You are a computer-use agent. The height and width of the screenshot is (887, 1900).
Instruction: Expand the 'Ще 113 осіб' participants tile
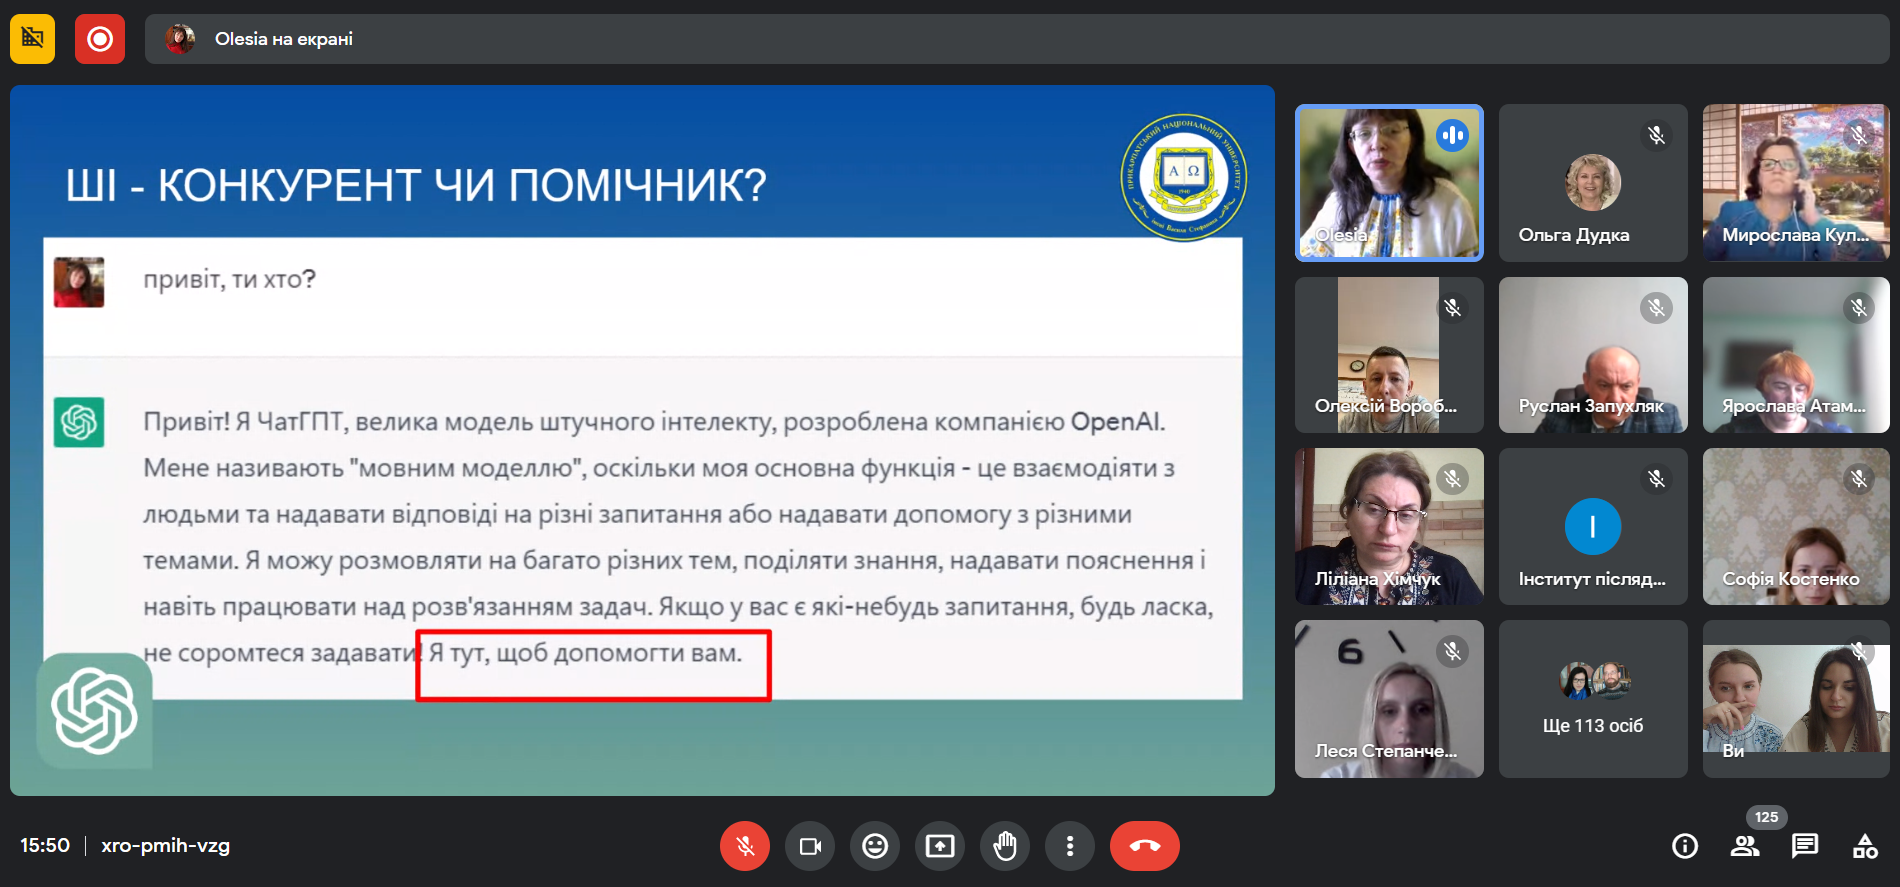(x=1592, y=699)
